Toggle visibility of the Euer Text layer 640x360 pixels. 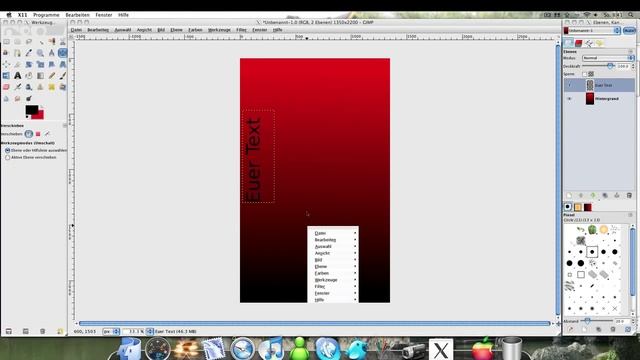point(569,85)
